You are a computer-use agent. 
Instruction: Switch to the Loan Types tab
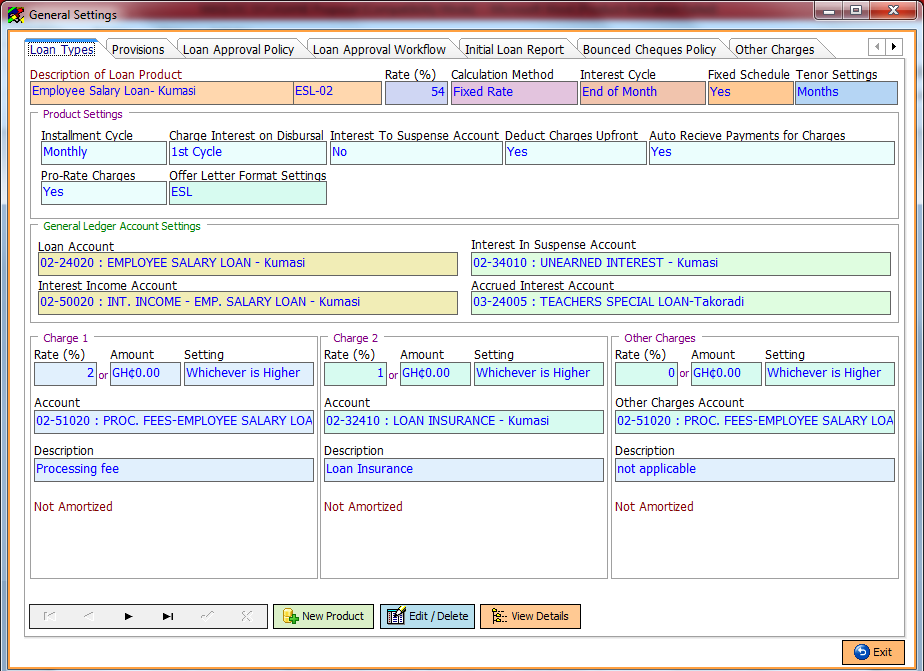pyautogui.click(x=62, y=49)
